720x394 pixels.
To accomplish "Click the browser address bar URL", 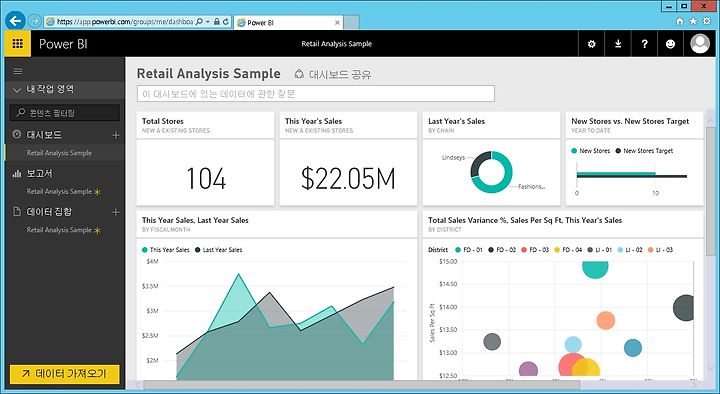I will click(124, 22).
